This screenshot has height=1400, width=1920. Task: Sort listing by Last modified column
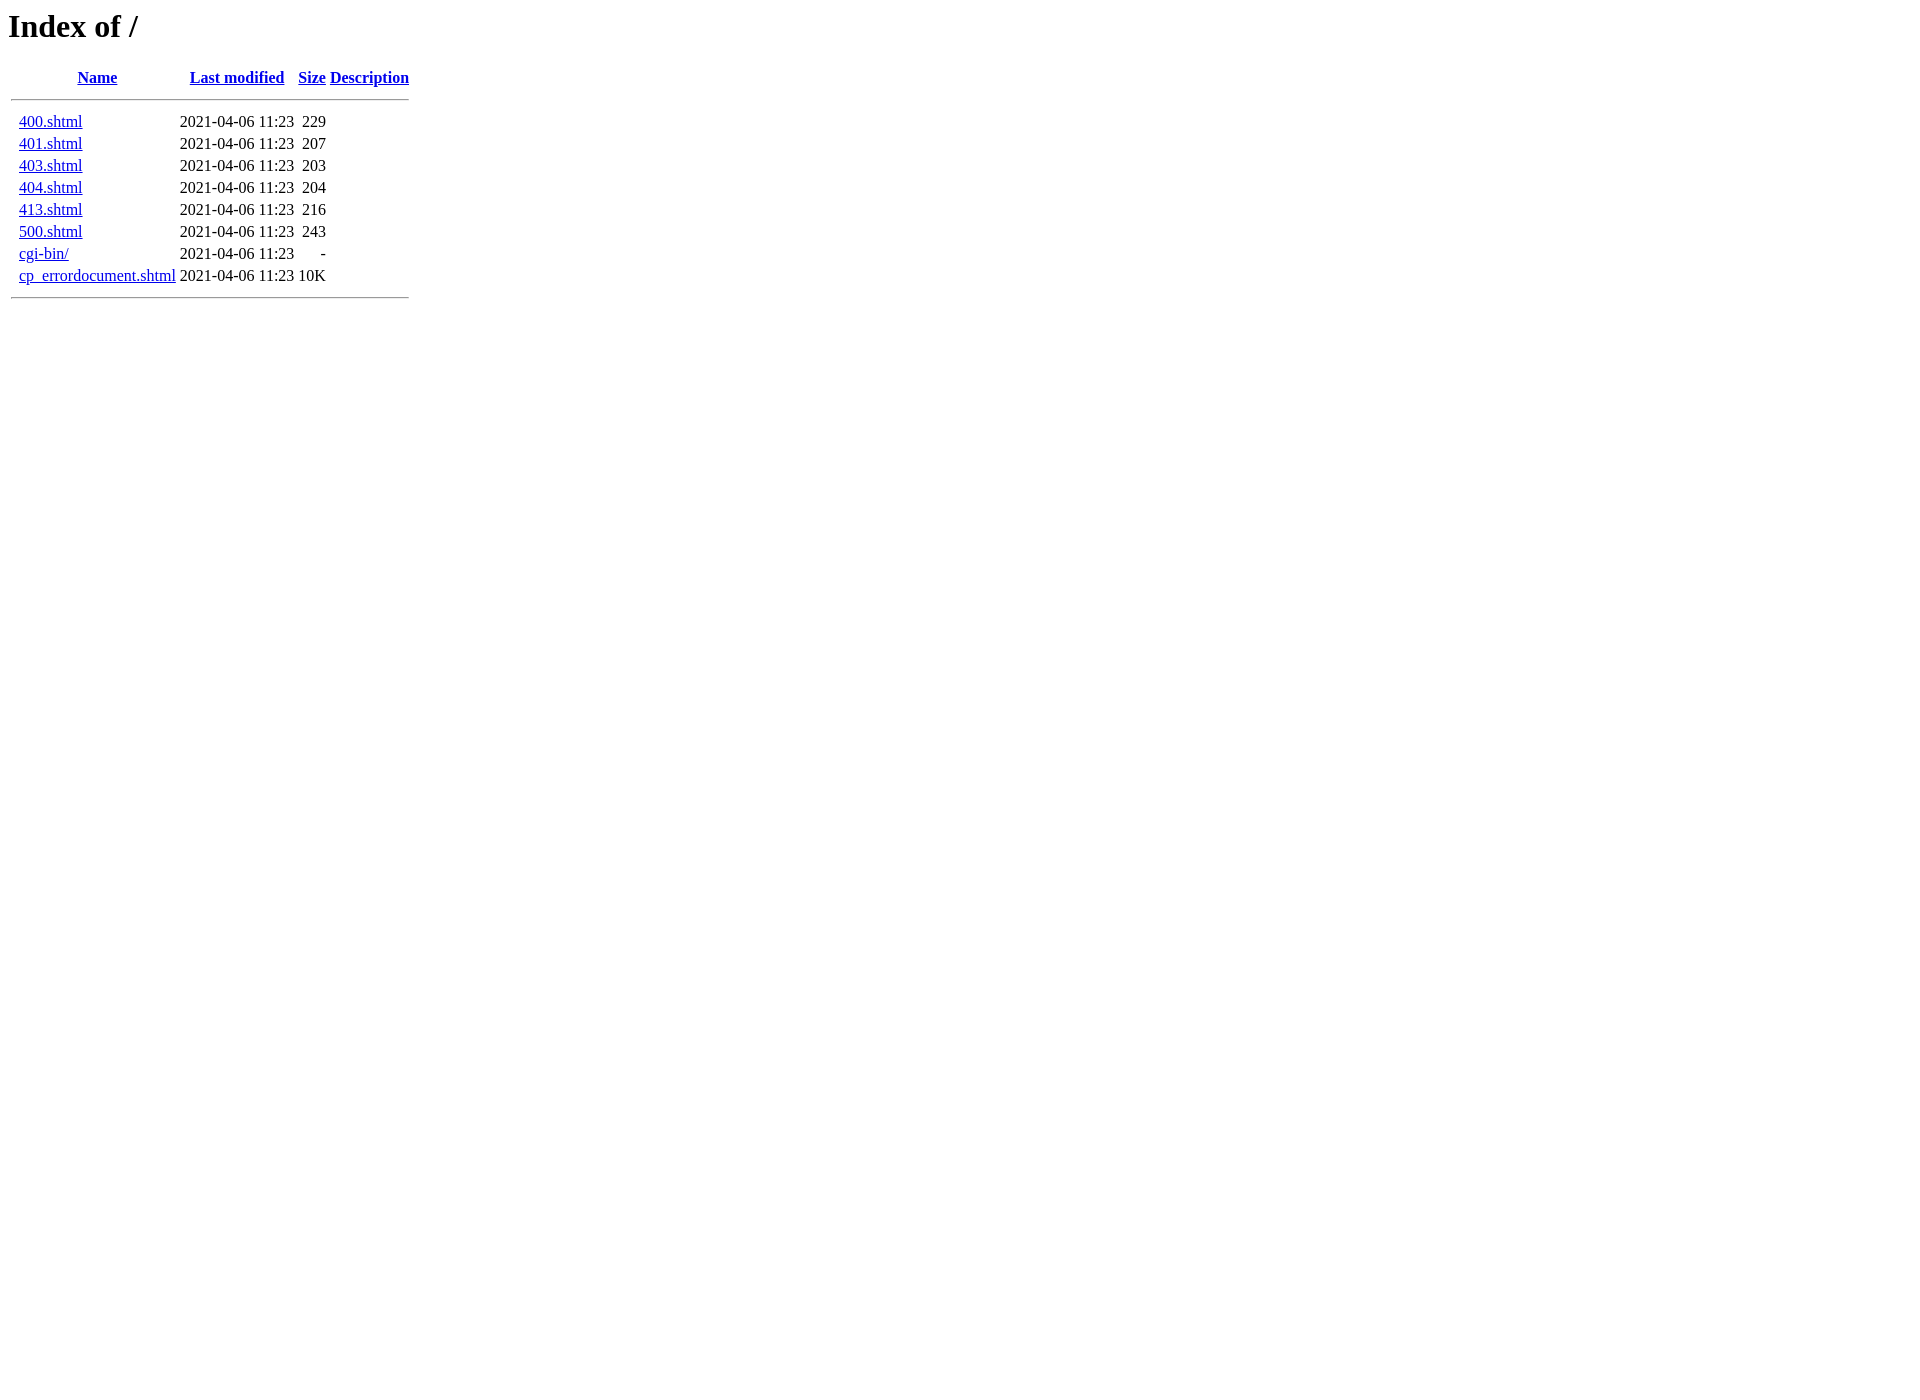236,78
